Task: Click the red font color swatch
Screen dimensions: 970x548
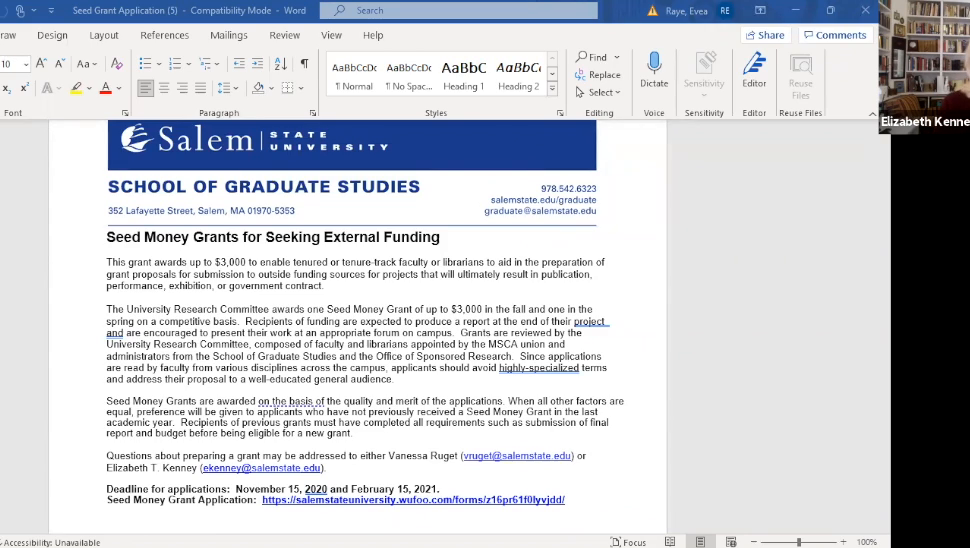Action: click(x=106, y=88)
